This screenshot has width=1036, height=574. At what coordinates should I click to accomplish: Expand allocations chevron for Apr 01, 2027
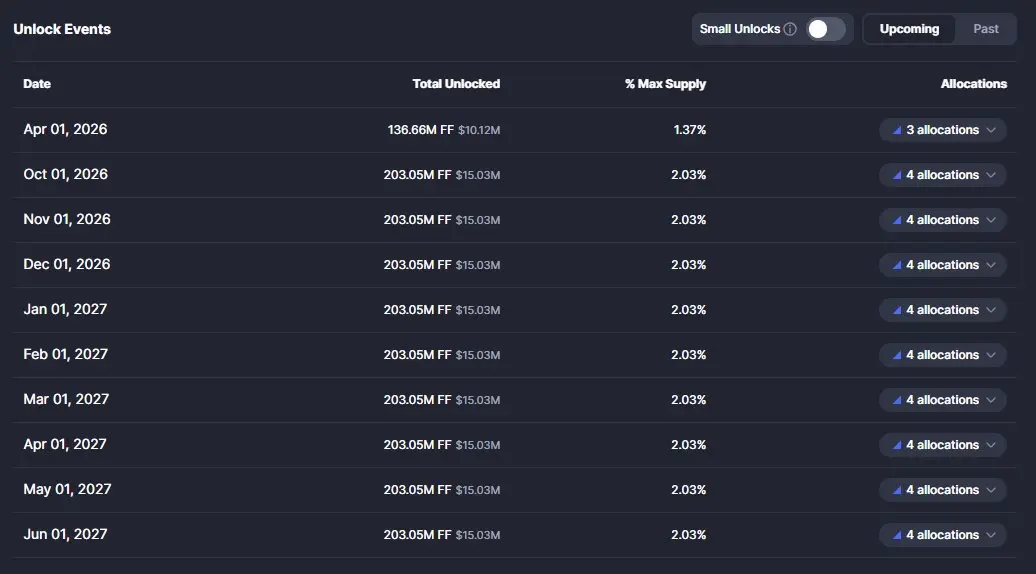tap(991, 445)
